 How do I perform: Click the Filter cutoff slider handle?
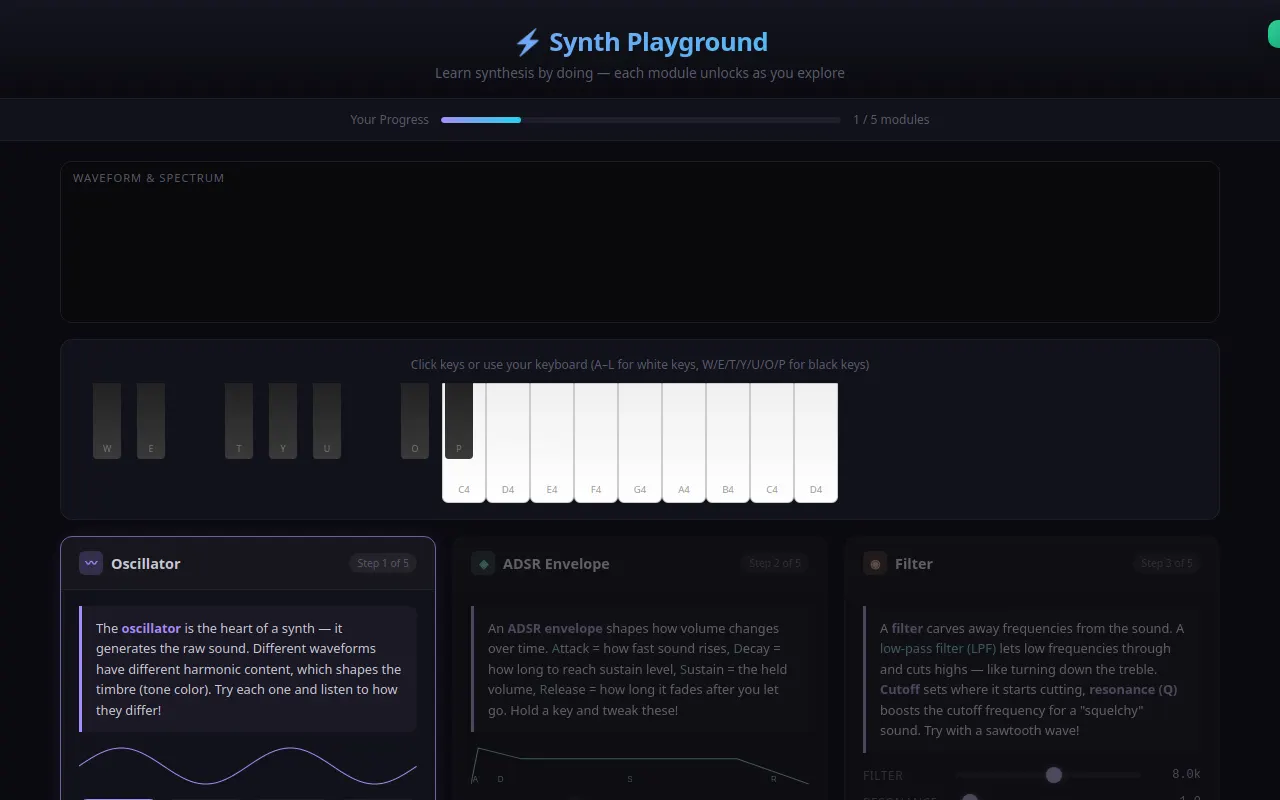pyautogui.click(x=1053, y=775)
